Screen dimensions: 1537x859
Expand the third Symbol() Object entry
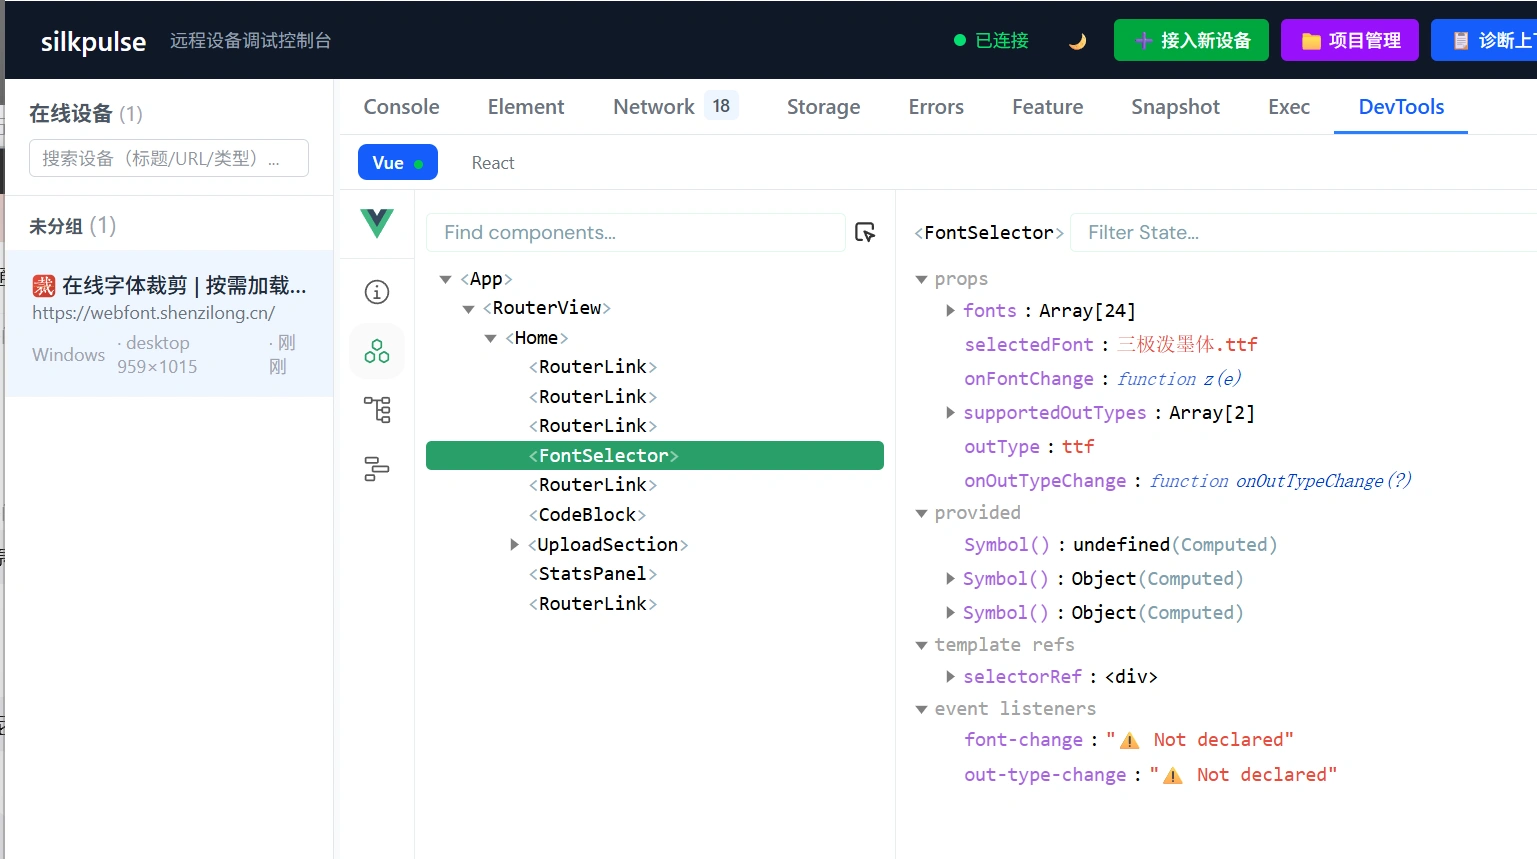(950, 613)
